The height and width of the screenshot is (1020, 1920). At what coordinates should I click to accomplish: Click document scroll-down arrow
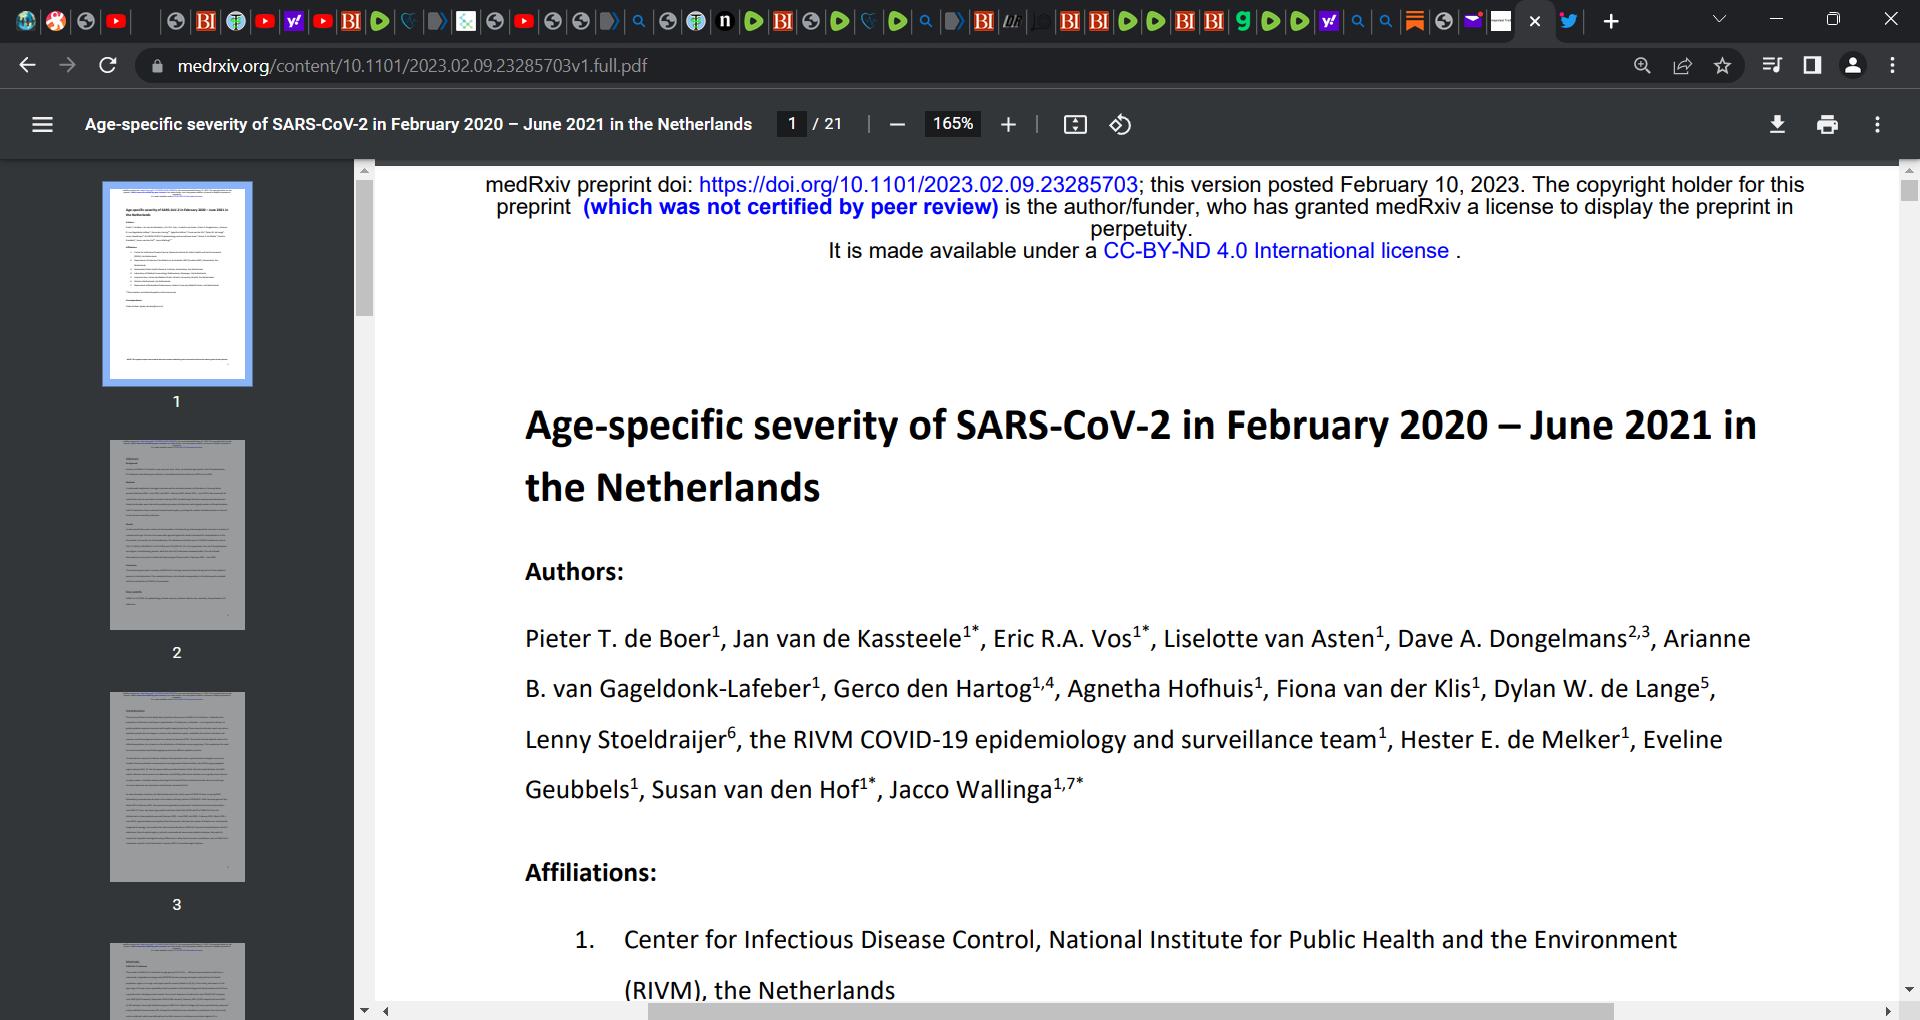[1909, 989]
